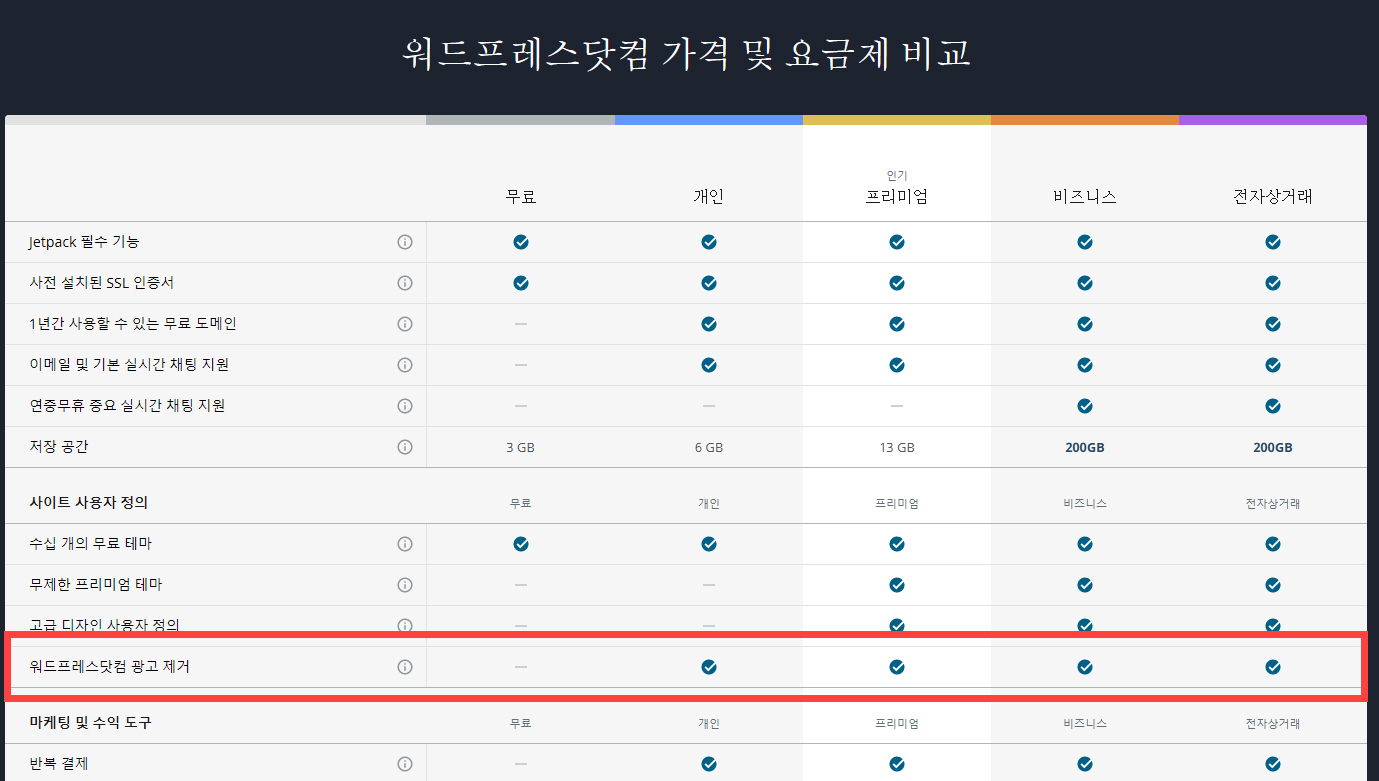The image size is (1379, 781).
Task: Click the 무제한 프리미엄 테마 label
Action: pyautogui.click(x=96, y=585)
